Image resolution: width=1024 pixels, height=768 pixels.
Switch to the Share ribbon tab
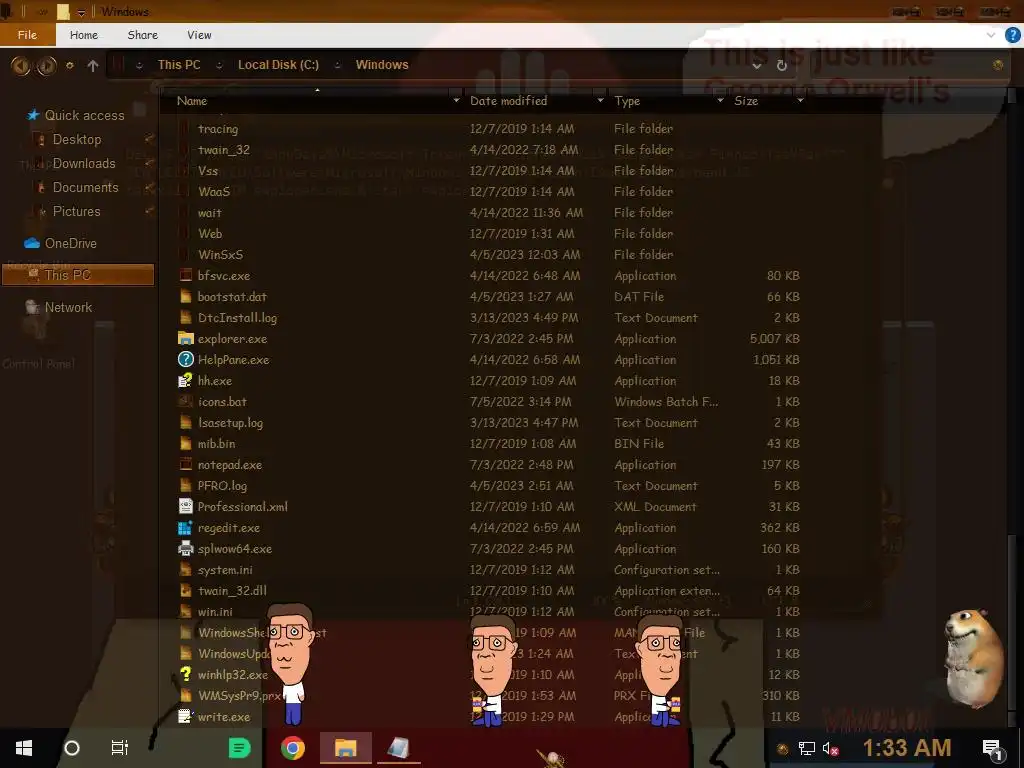(142, 35)
